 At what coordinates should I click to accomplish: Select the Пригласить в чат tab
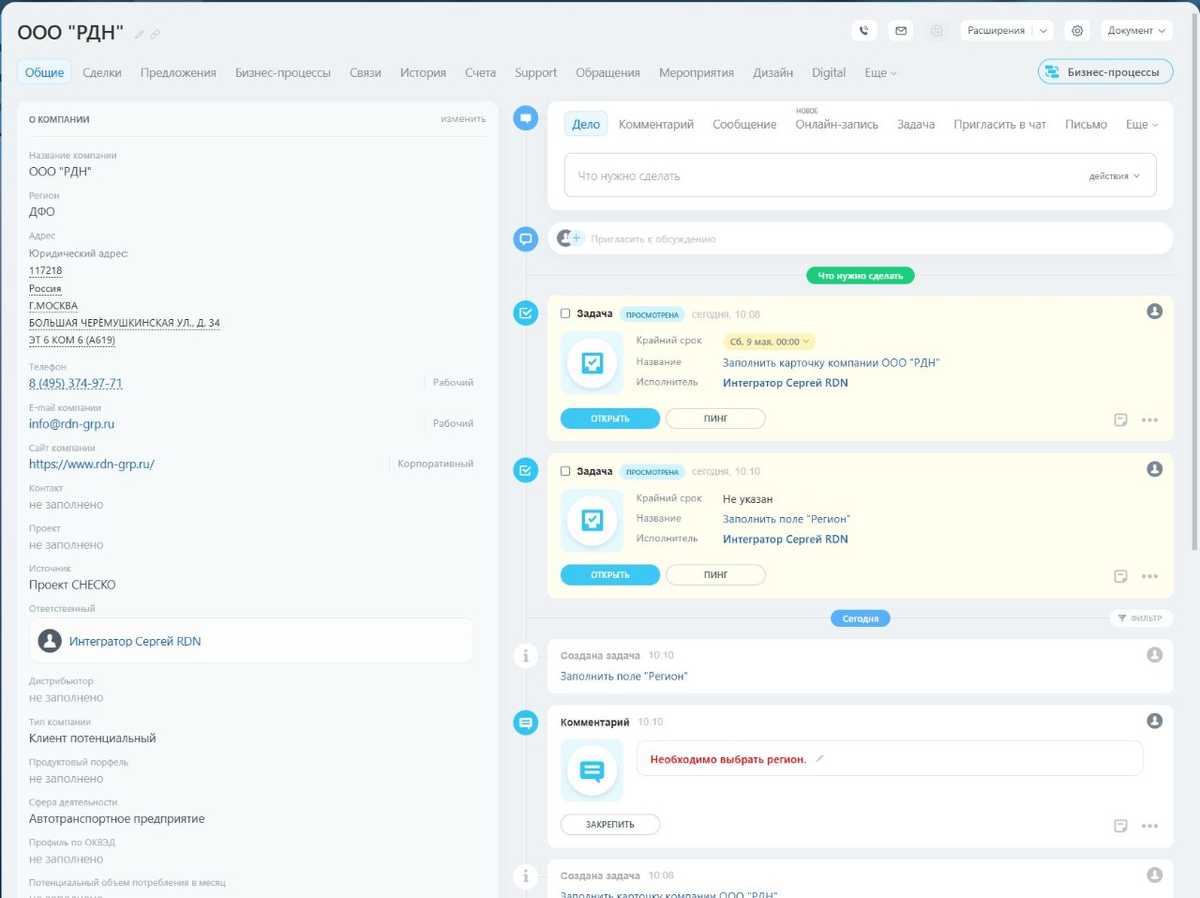pos(1000,124)
